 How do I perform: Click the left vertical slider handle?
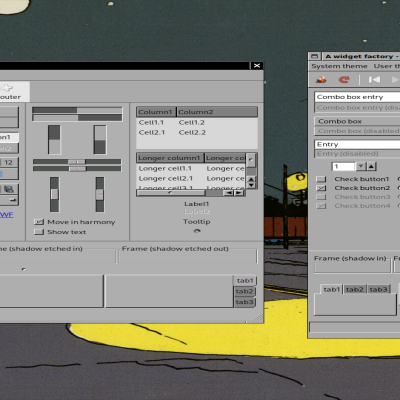coord(54,194)
